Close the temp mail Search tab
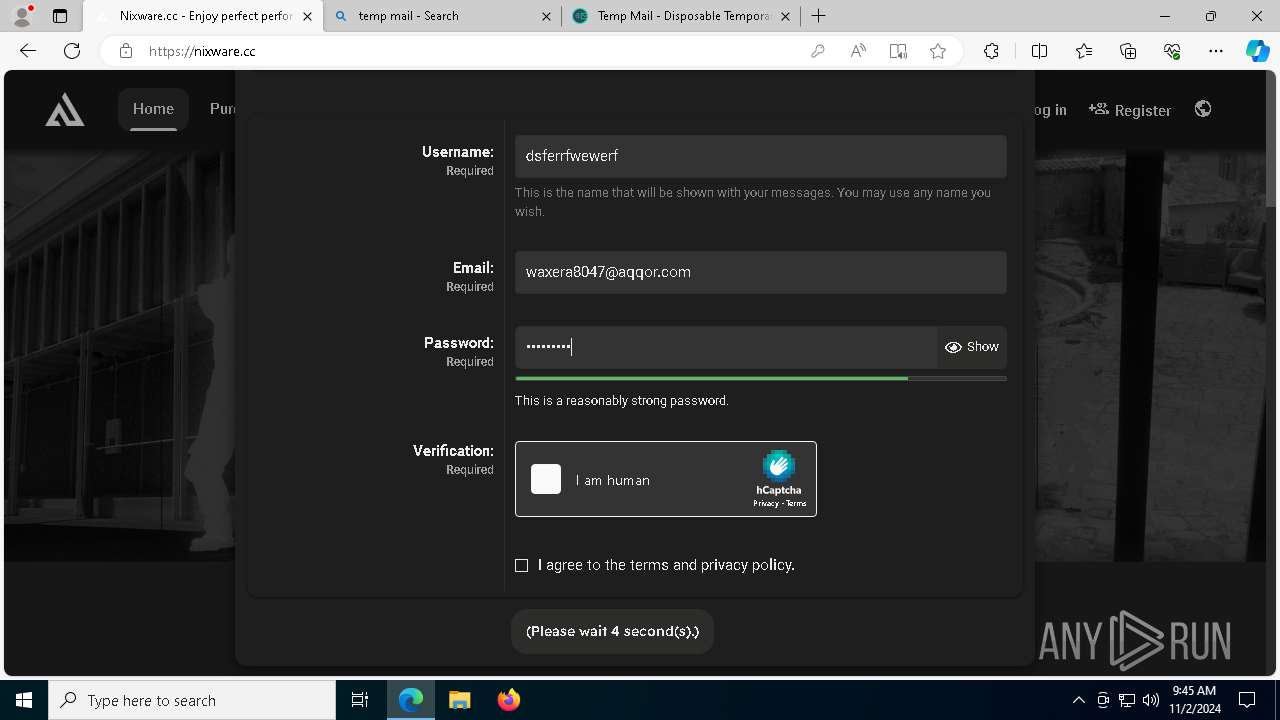Viewport: 1280px width, 720px height. click(x=546, y=16)
